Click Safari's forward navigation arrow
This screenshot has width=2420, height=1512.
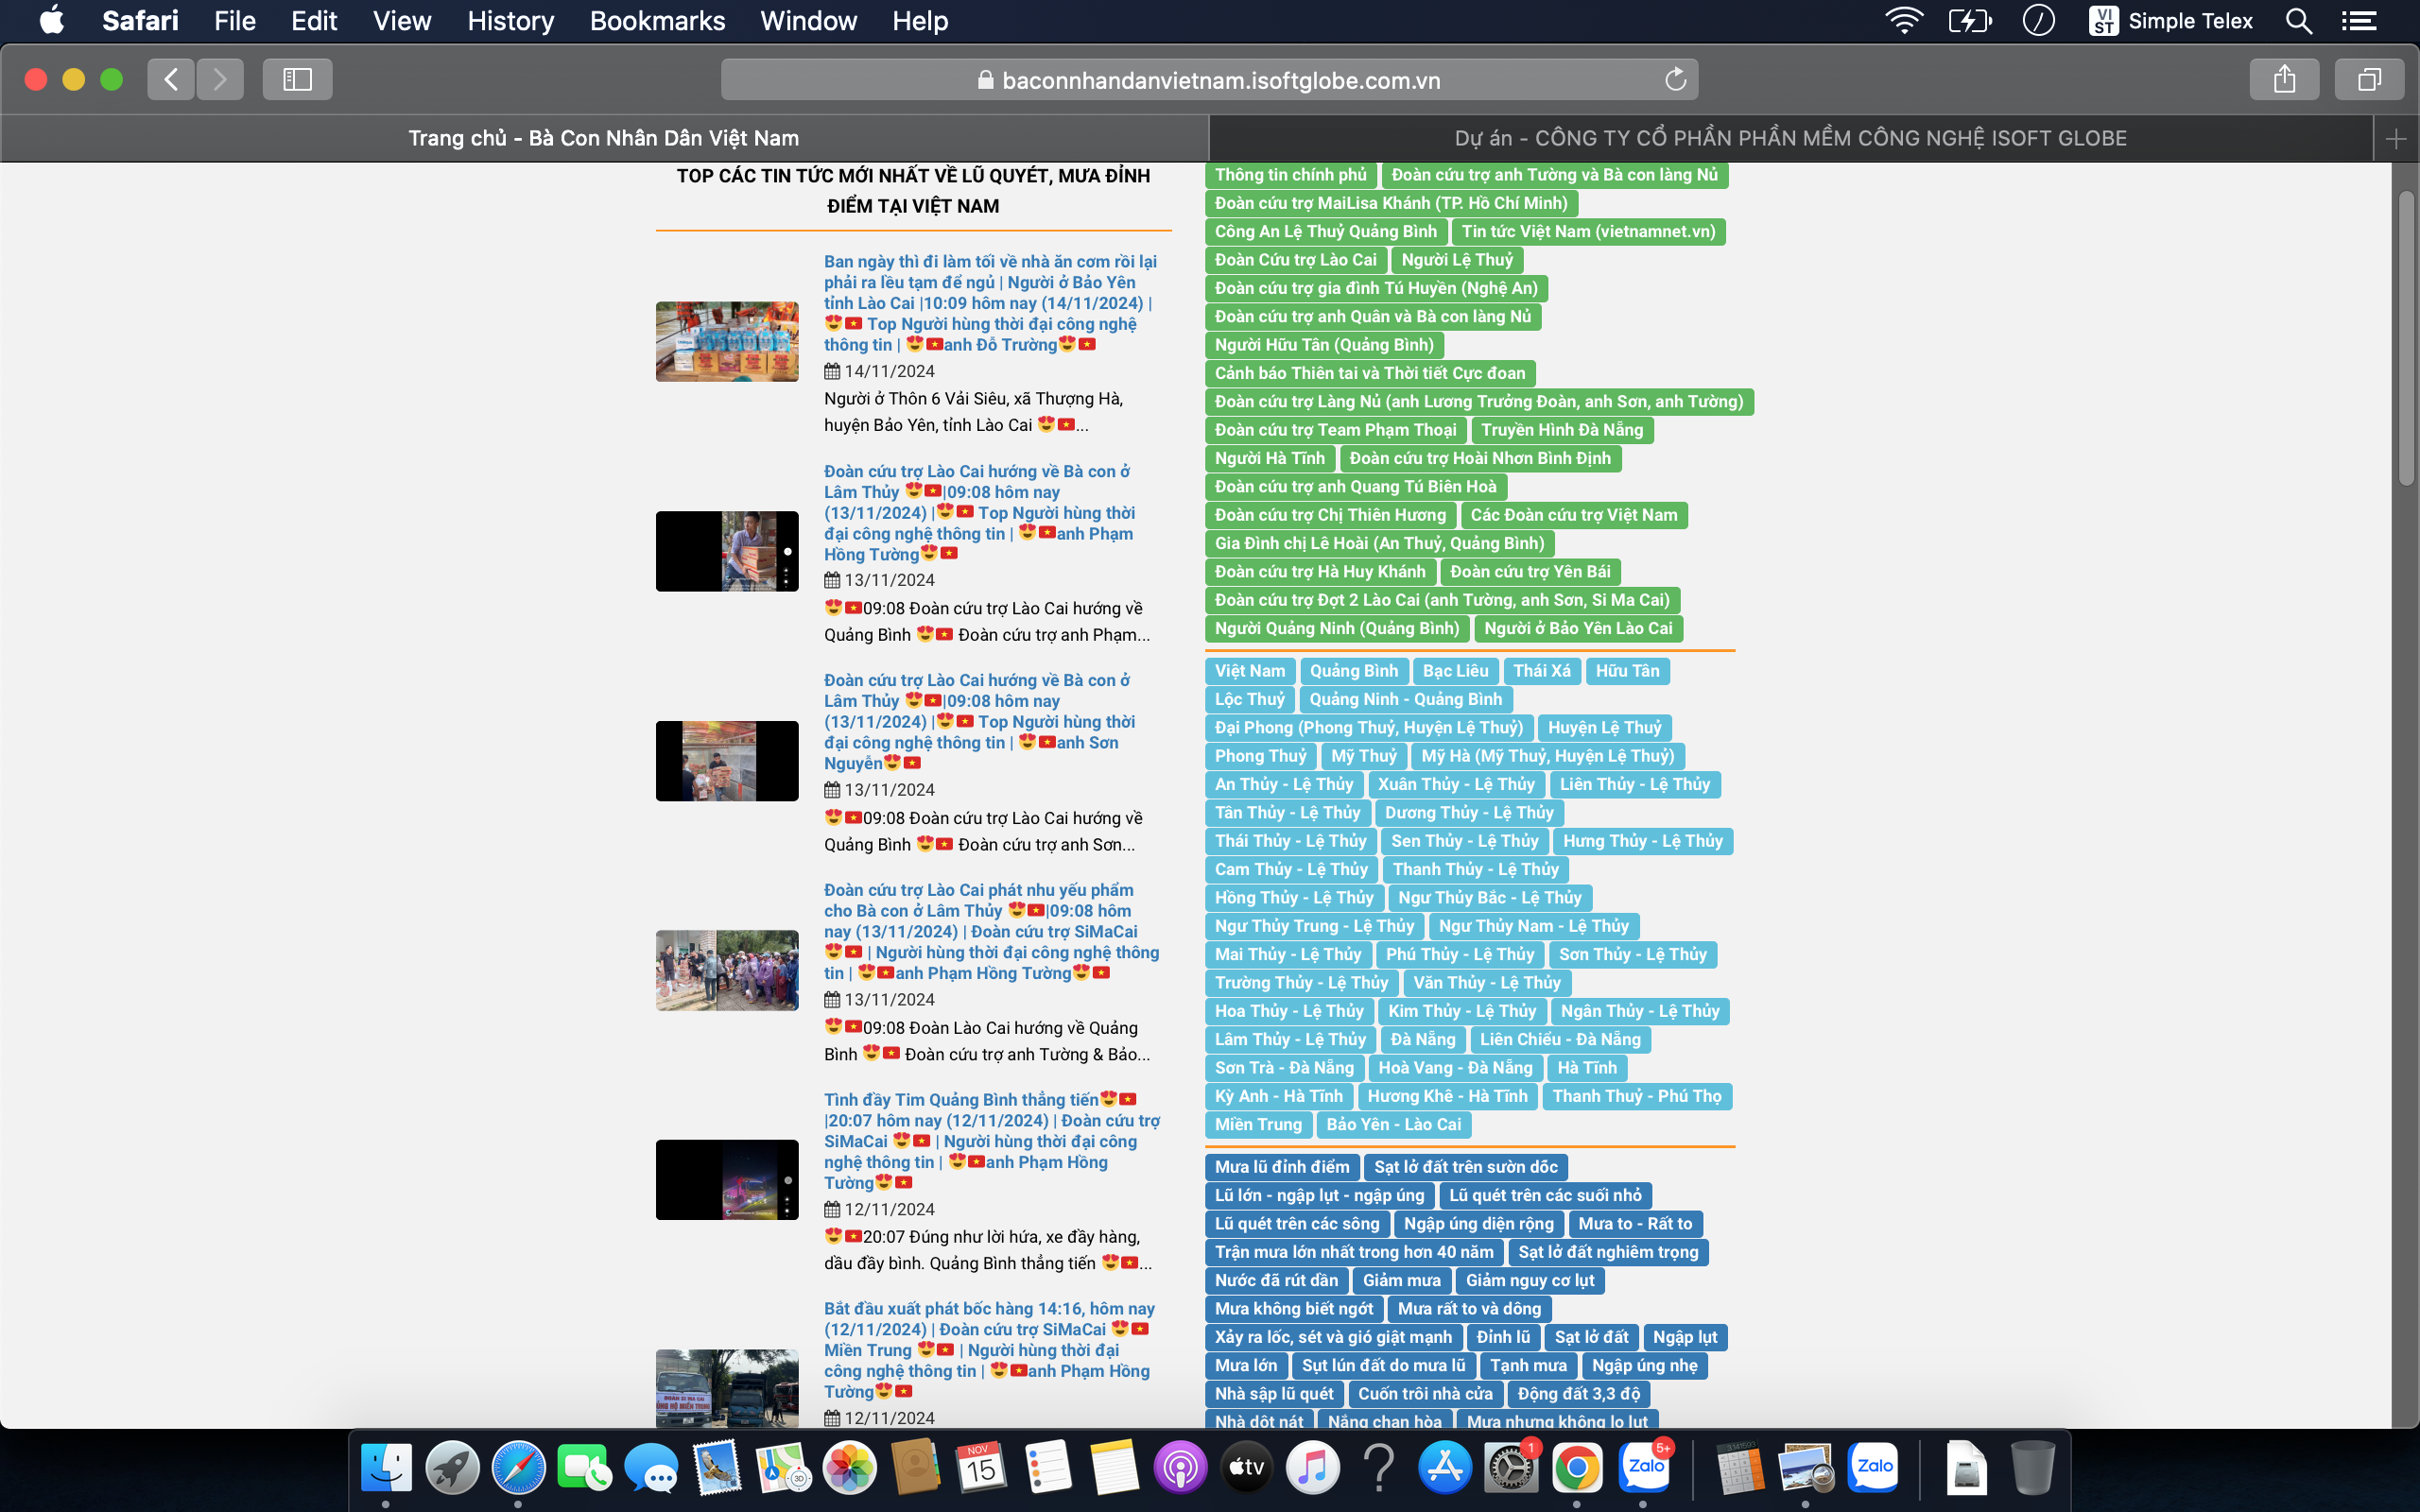(220, 79)
